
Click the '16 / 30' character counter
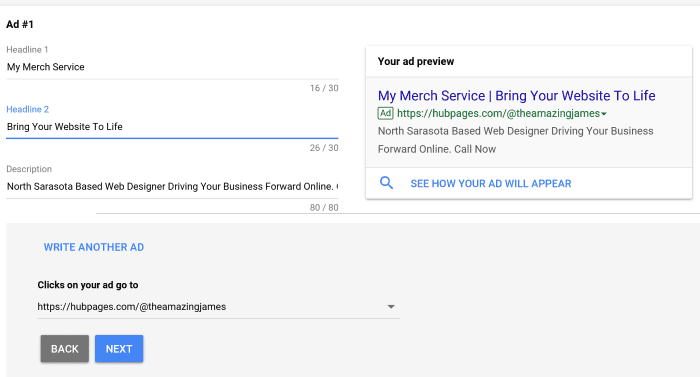(x=324, y=88)
